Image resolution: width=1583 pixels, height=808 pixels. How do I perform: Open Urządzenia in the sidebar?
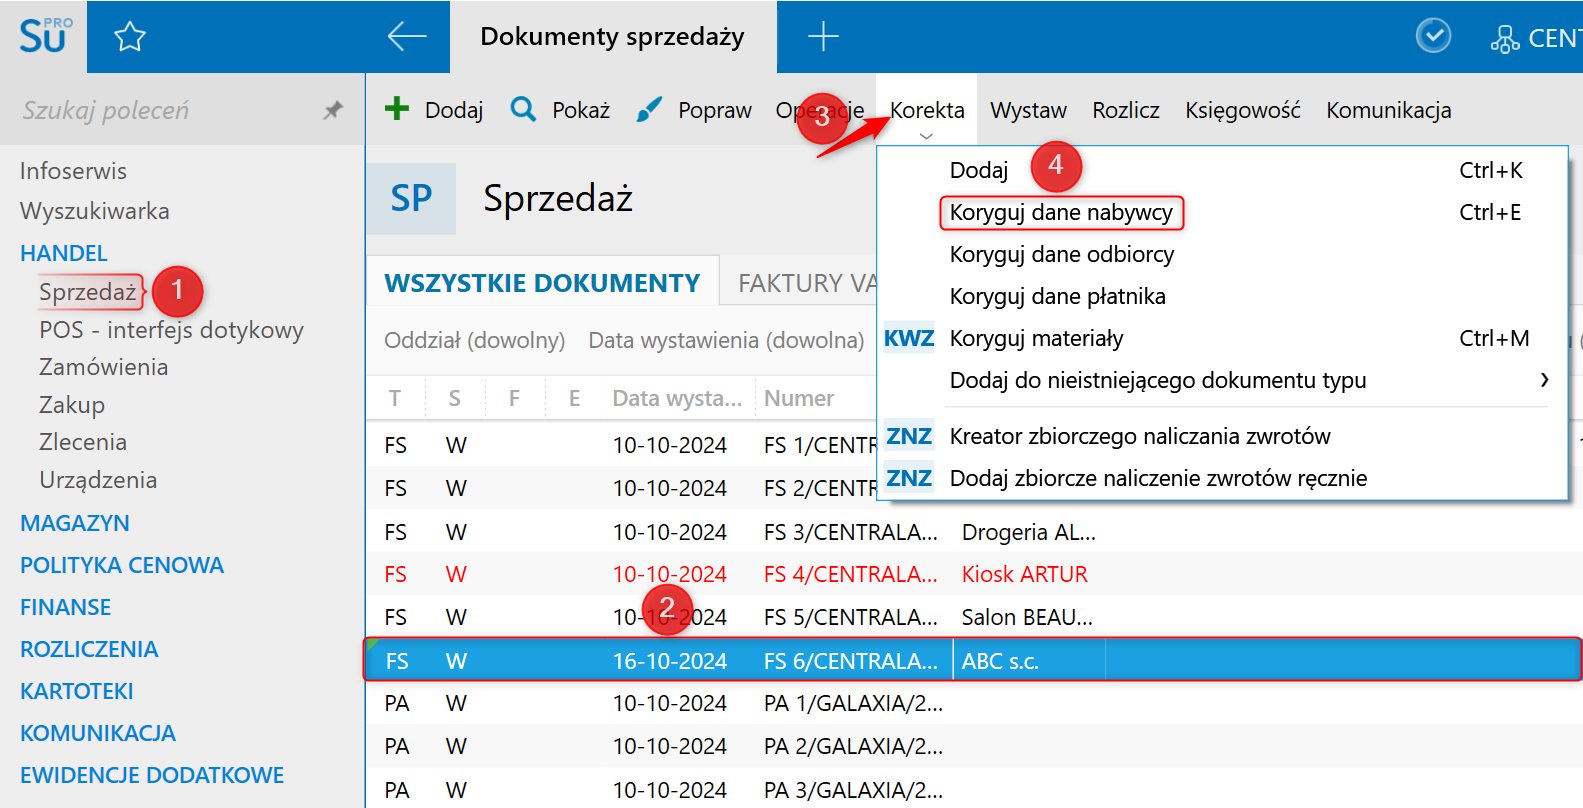pos(98,480)
